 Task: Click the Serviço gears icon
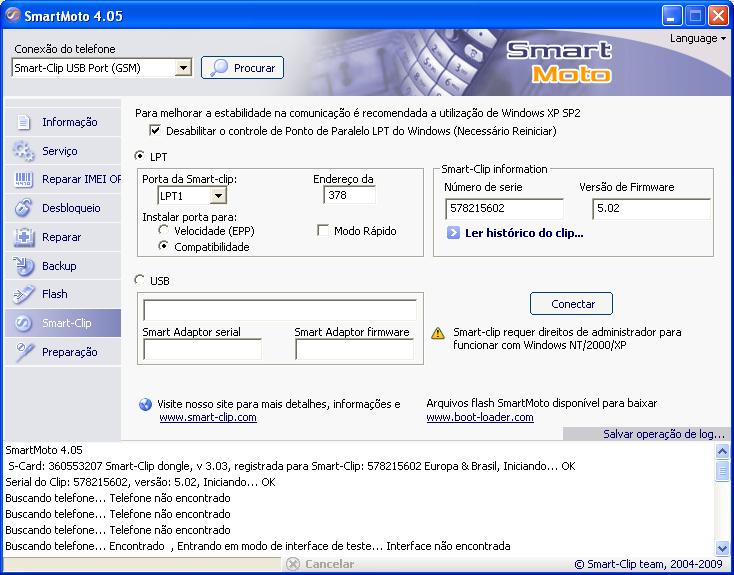pyautogui.click(x=23, y=151)
